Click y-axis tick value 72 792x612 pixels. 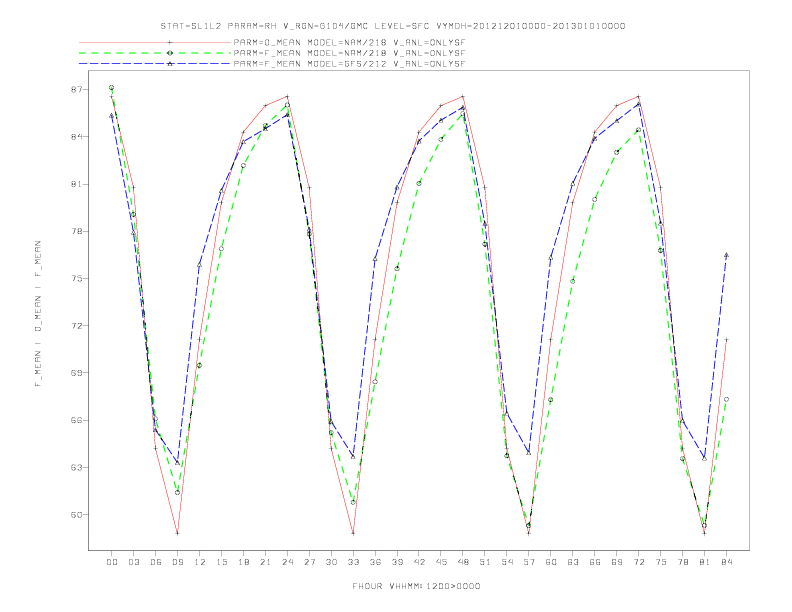[75, 326]
